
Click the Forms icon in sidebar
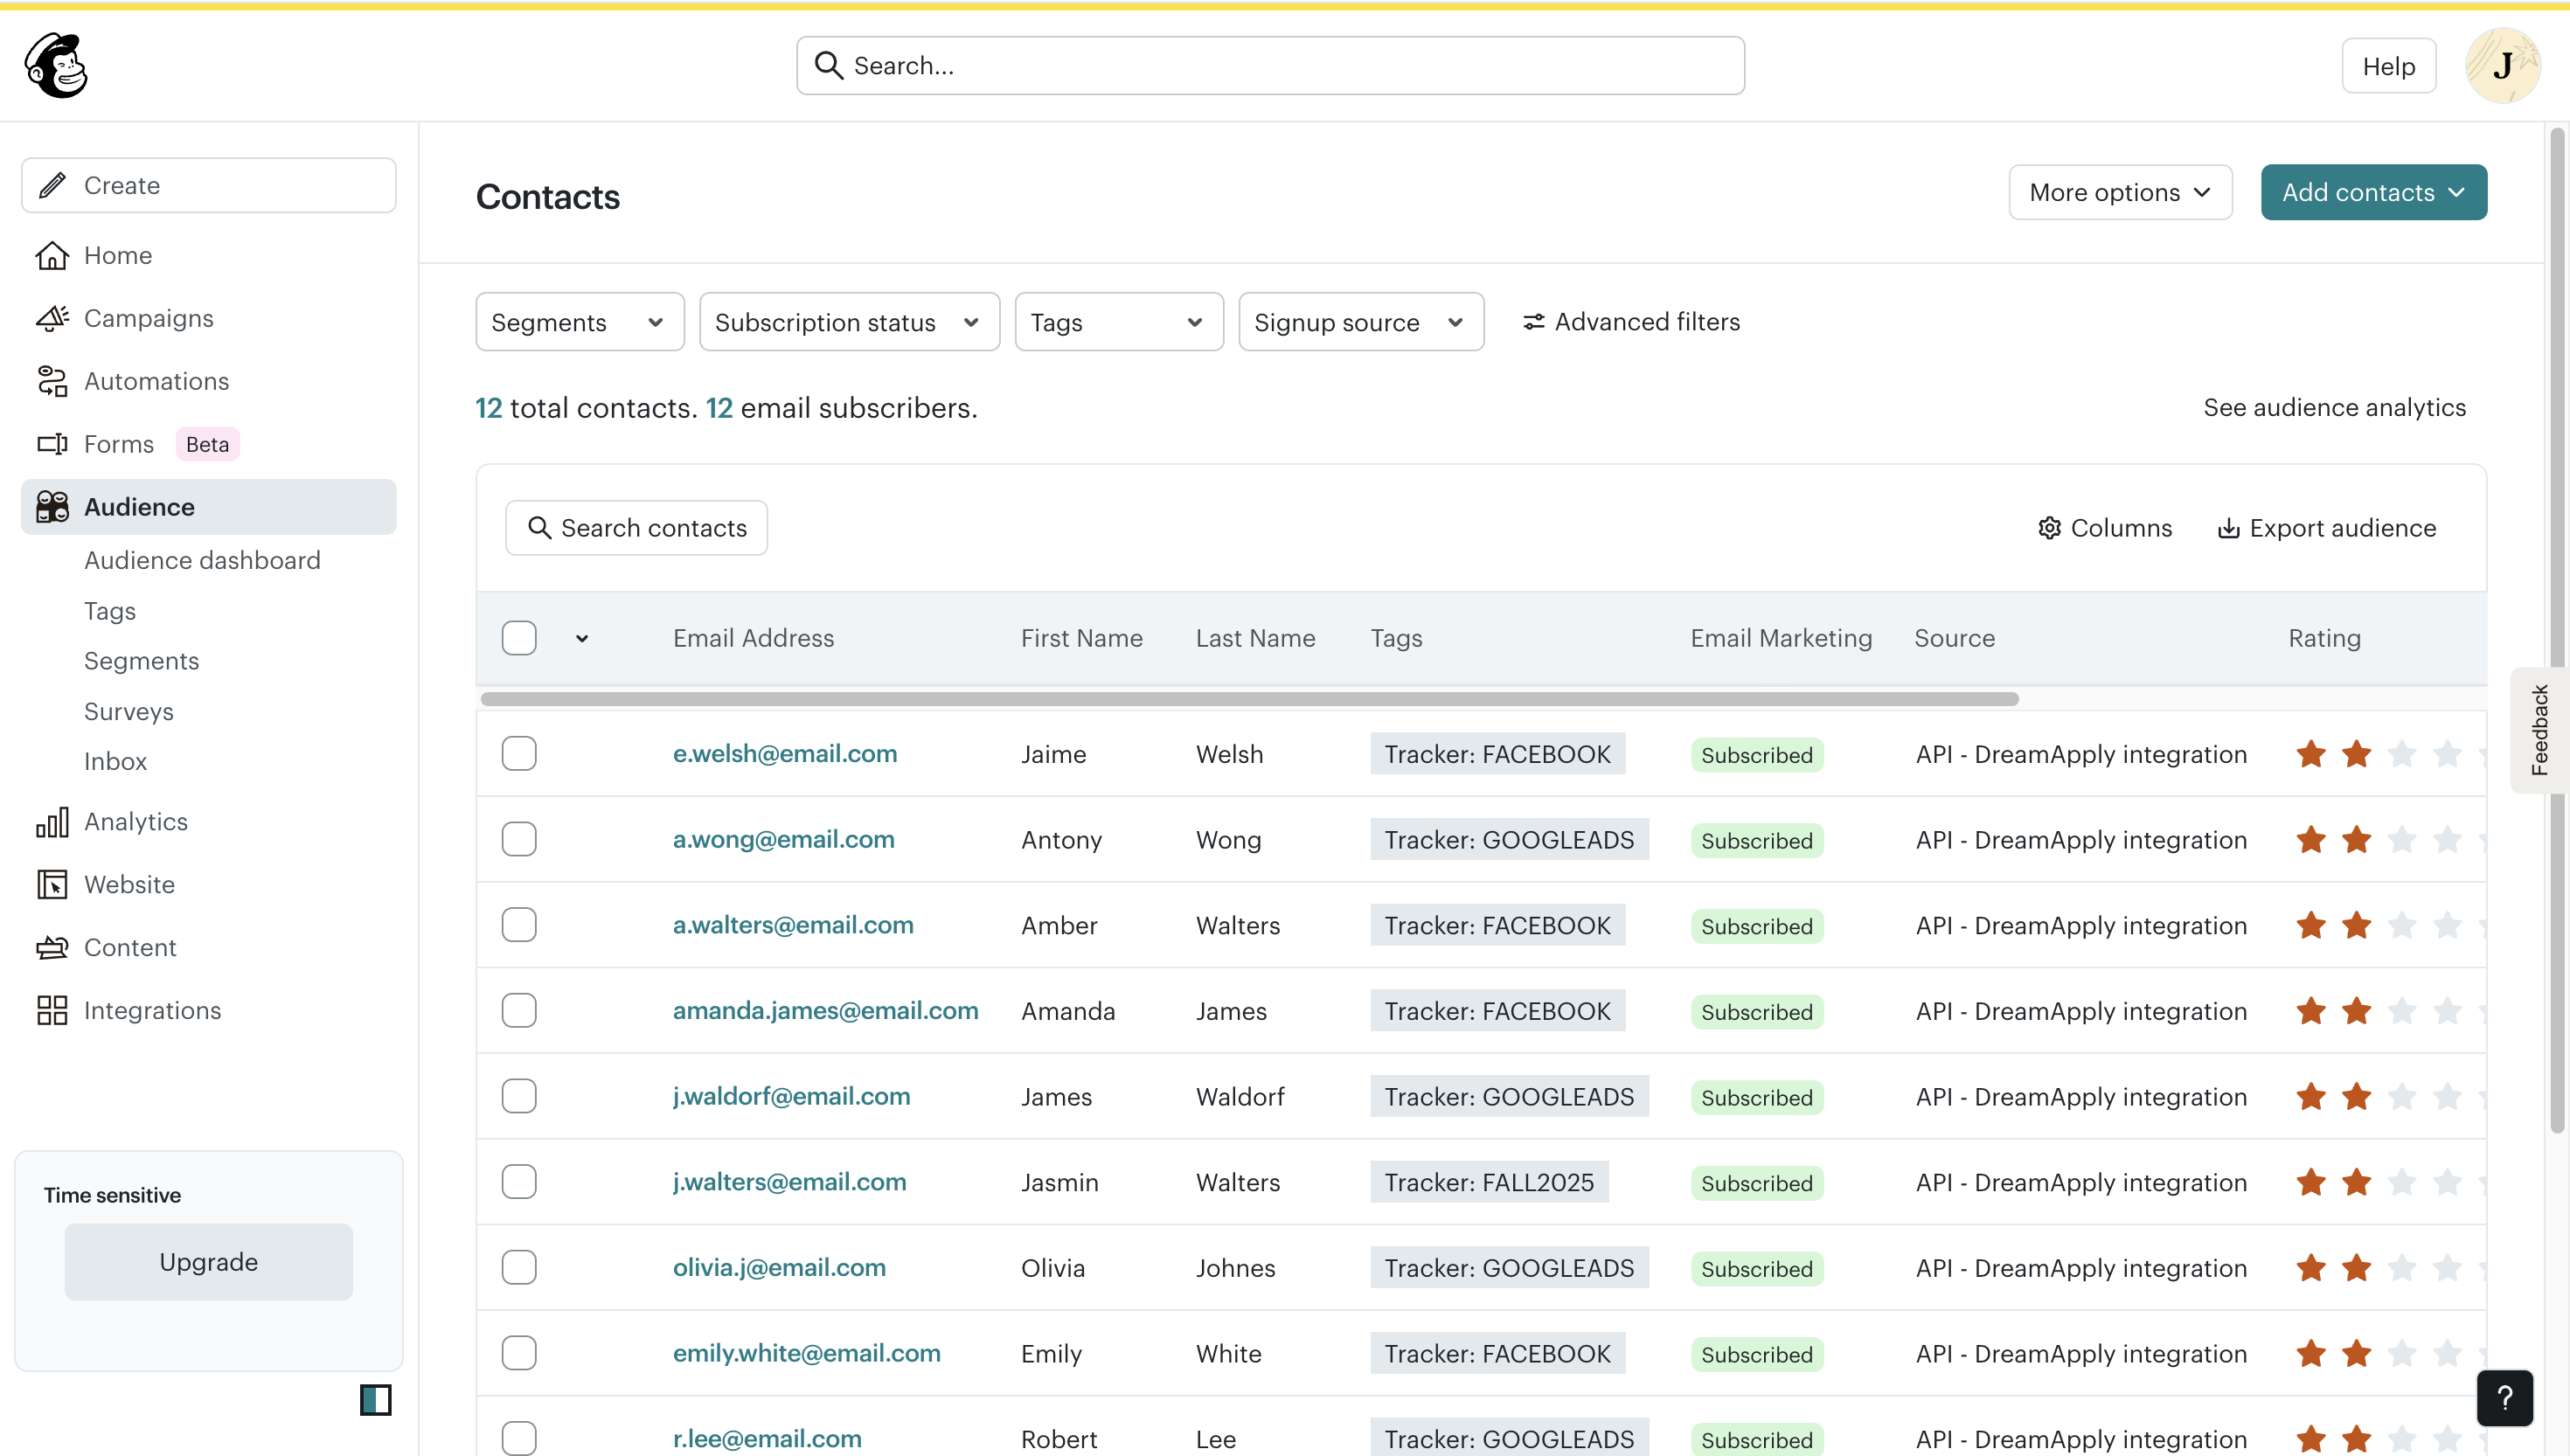pos(52,444)
